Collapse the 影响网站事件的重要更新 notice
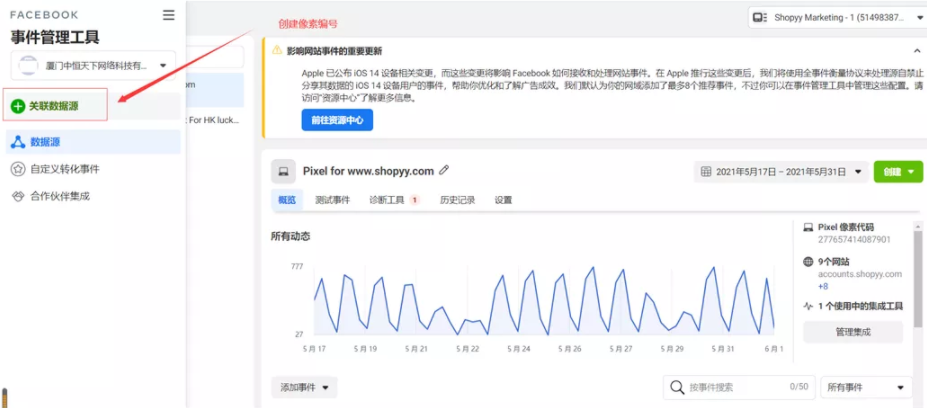The height and width of the screenshot is (408, 927). coord(917,51)
